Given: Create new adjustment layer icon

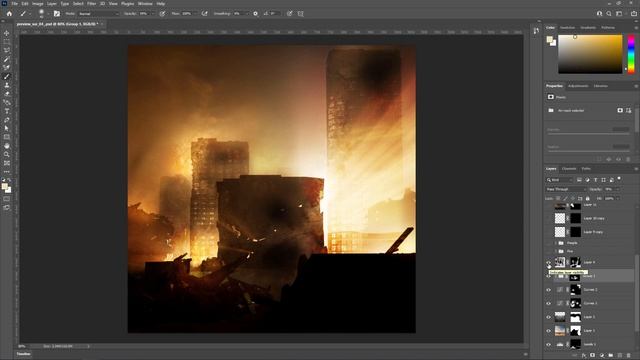Looking at the screenshot, I should [602, 356].
